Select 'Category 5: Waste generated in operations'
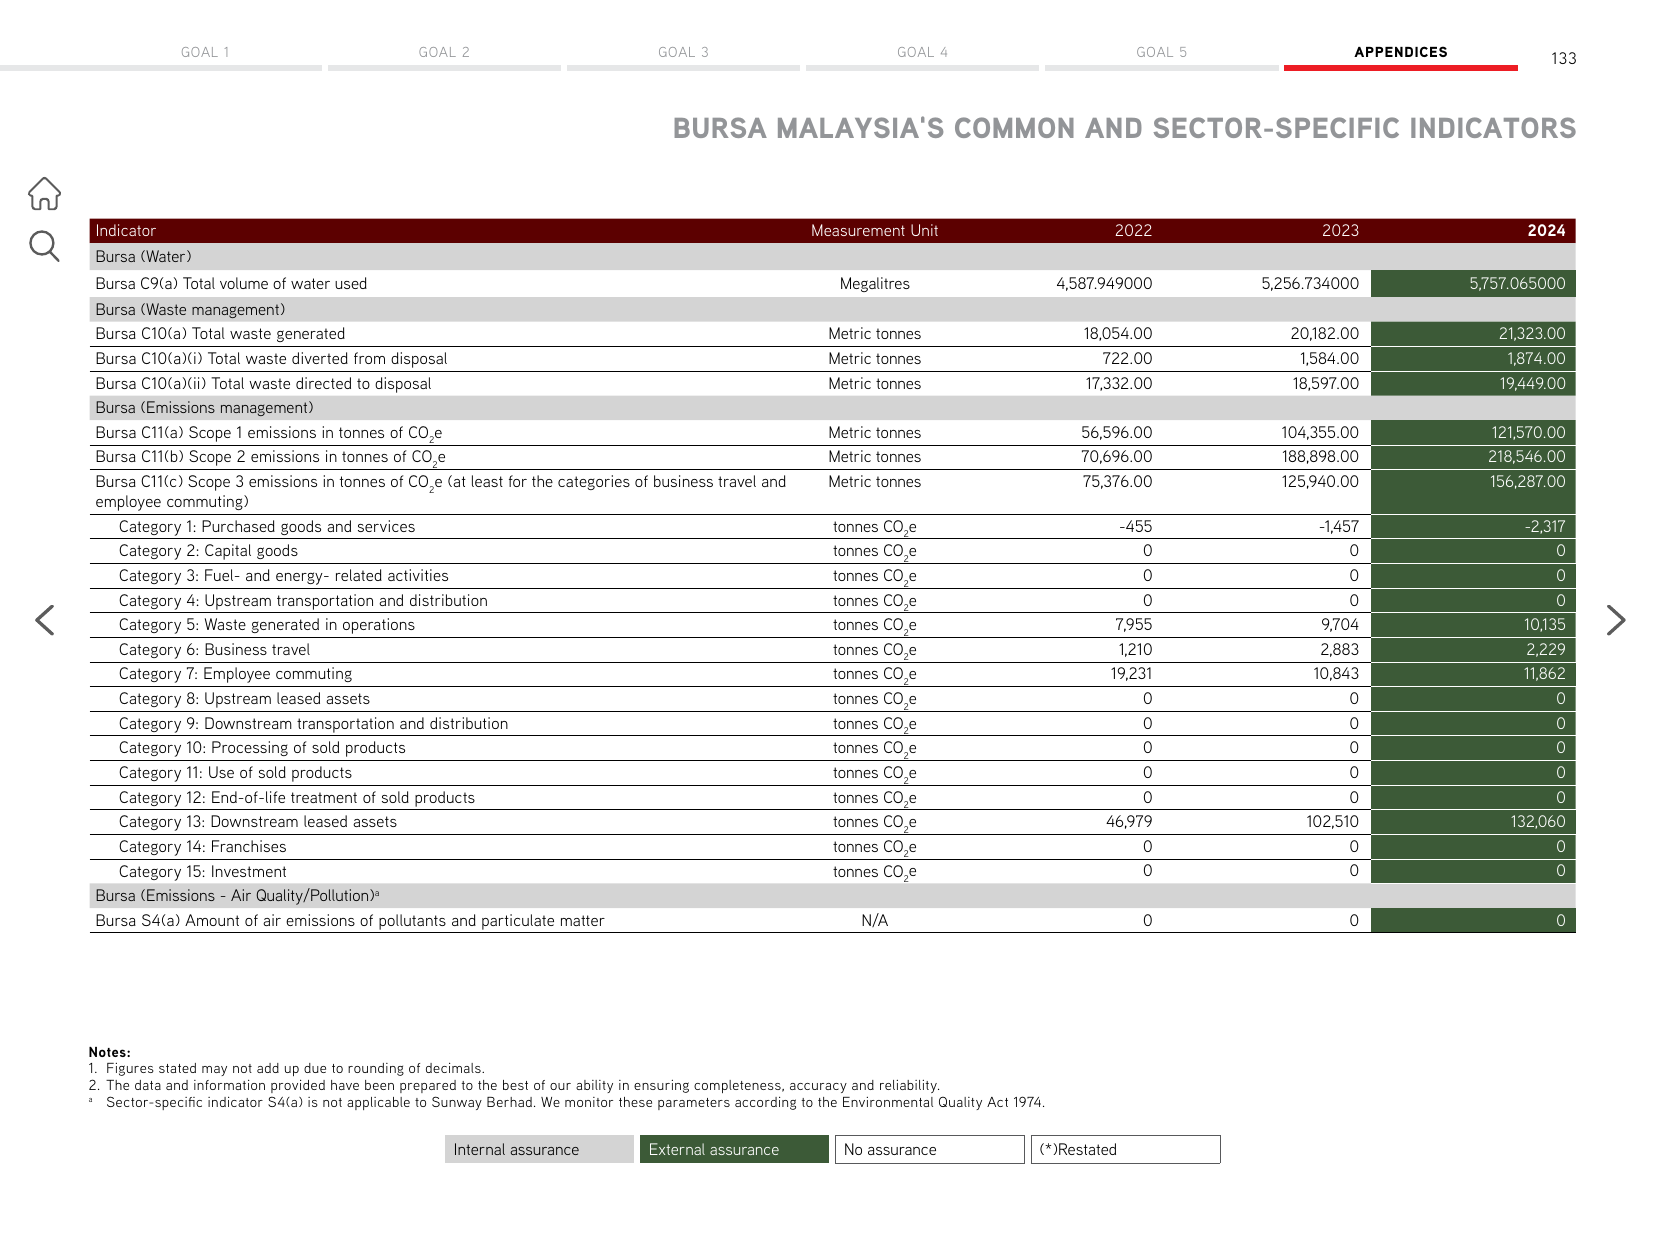Image resolution: width=1654 pixels, height=1241 pixels. (267, 625)
